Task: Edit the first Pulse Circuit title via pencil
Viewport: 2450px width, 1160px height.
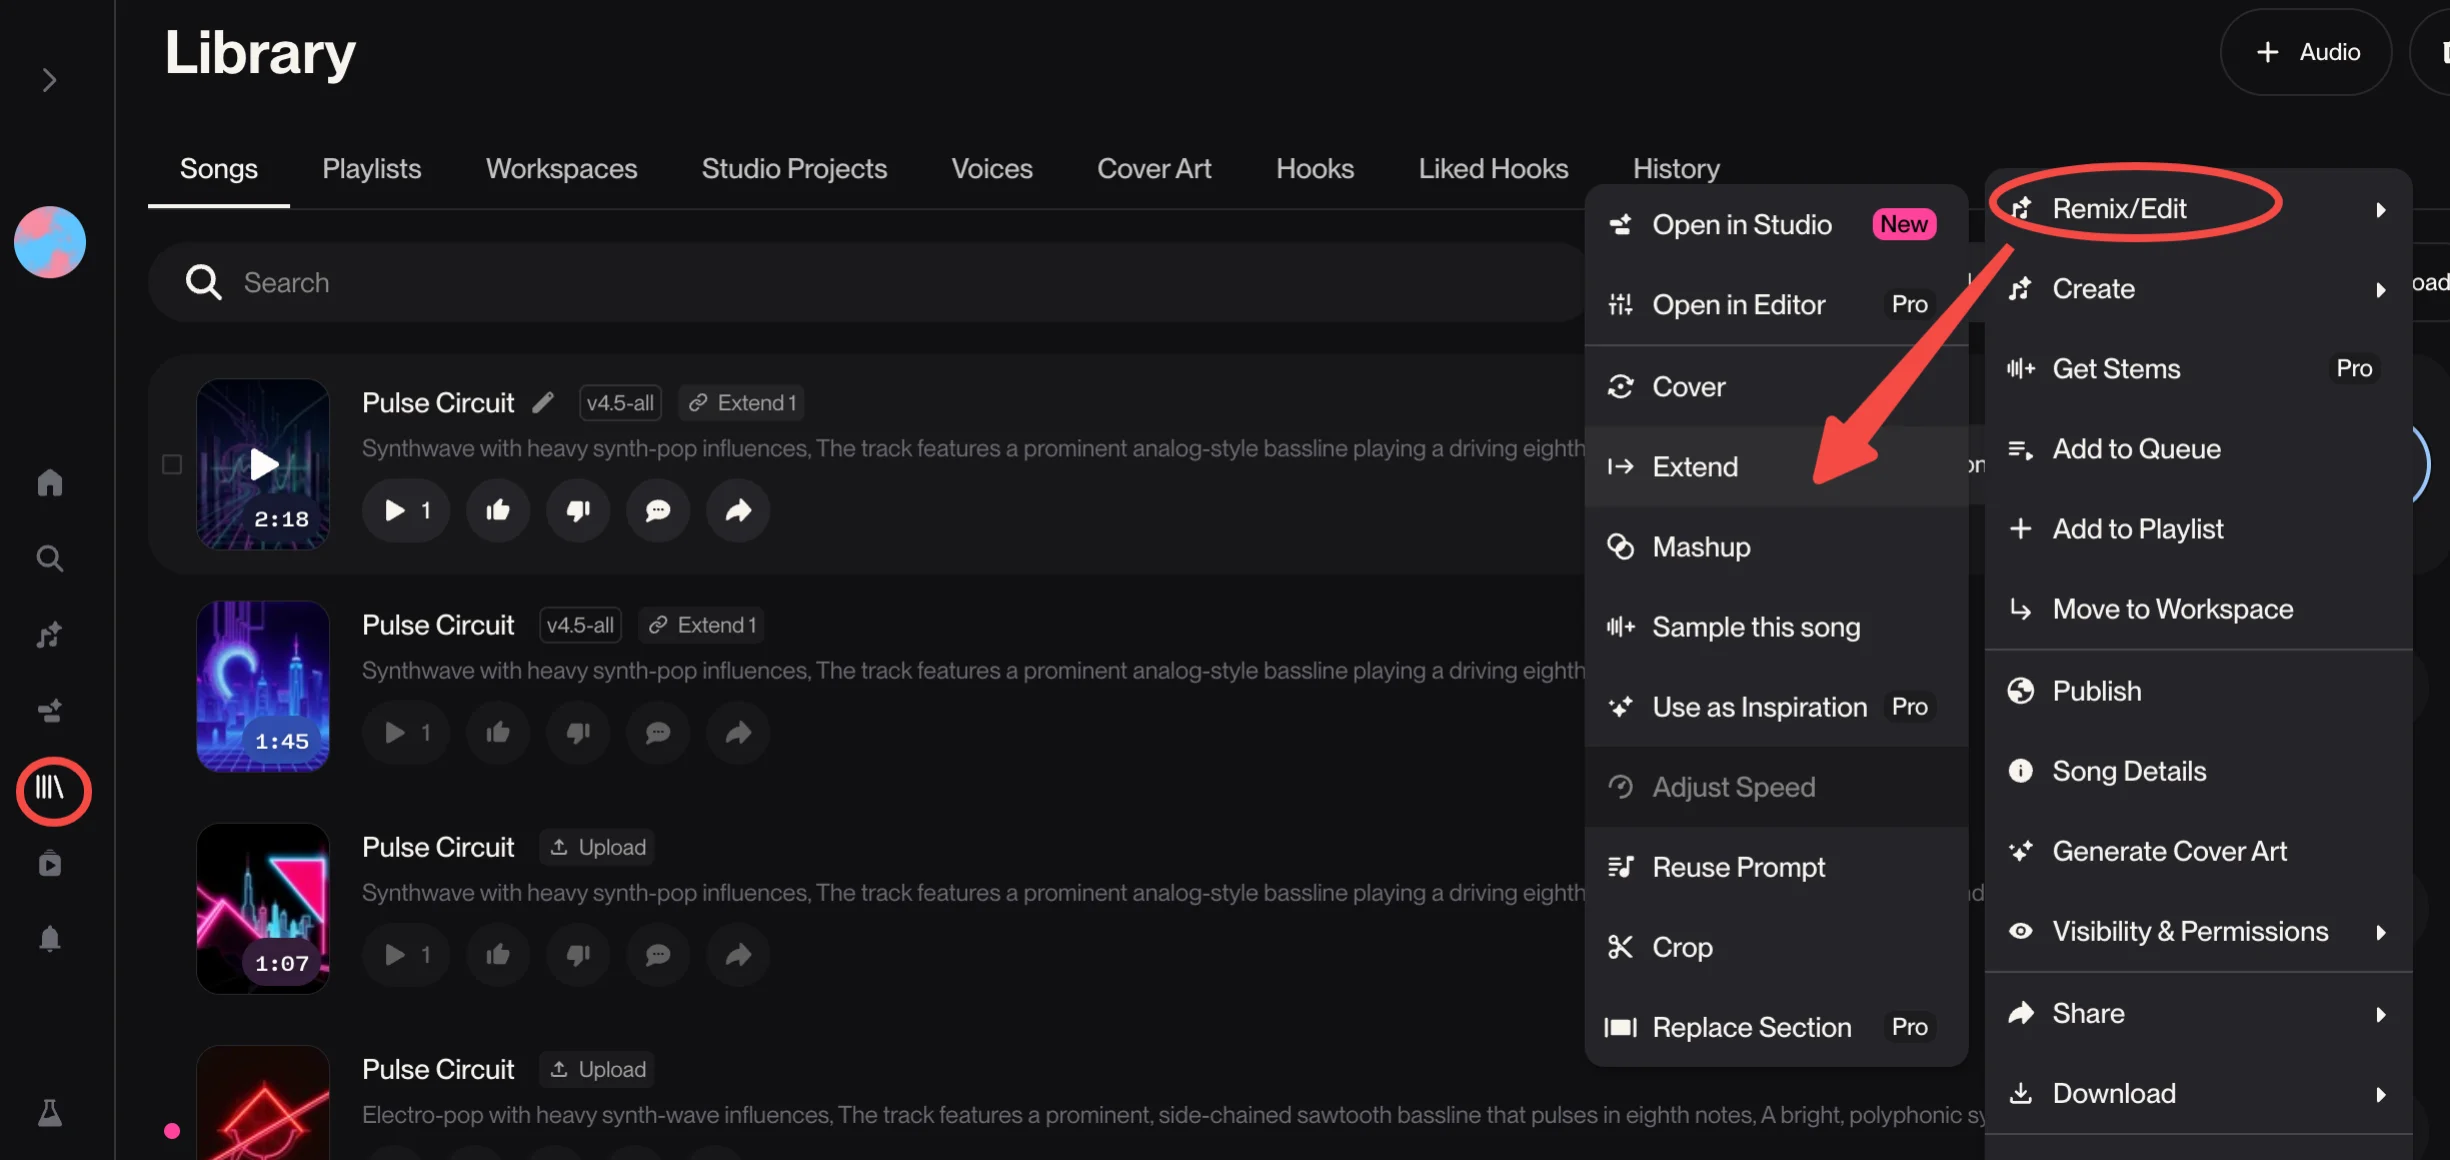Action: [543, 403]
